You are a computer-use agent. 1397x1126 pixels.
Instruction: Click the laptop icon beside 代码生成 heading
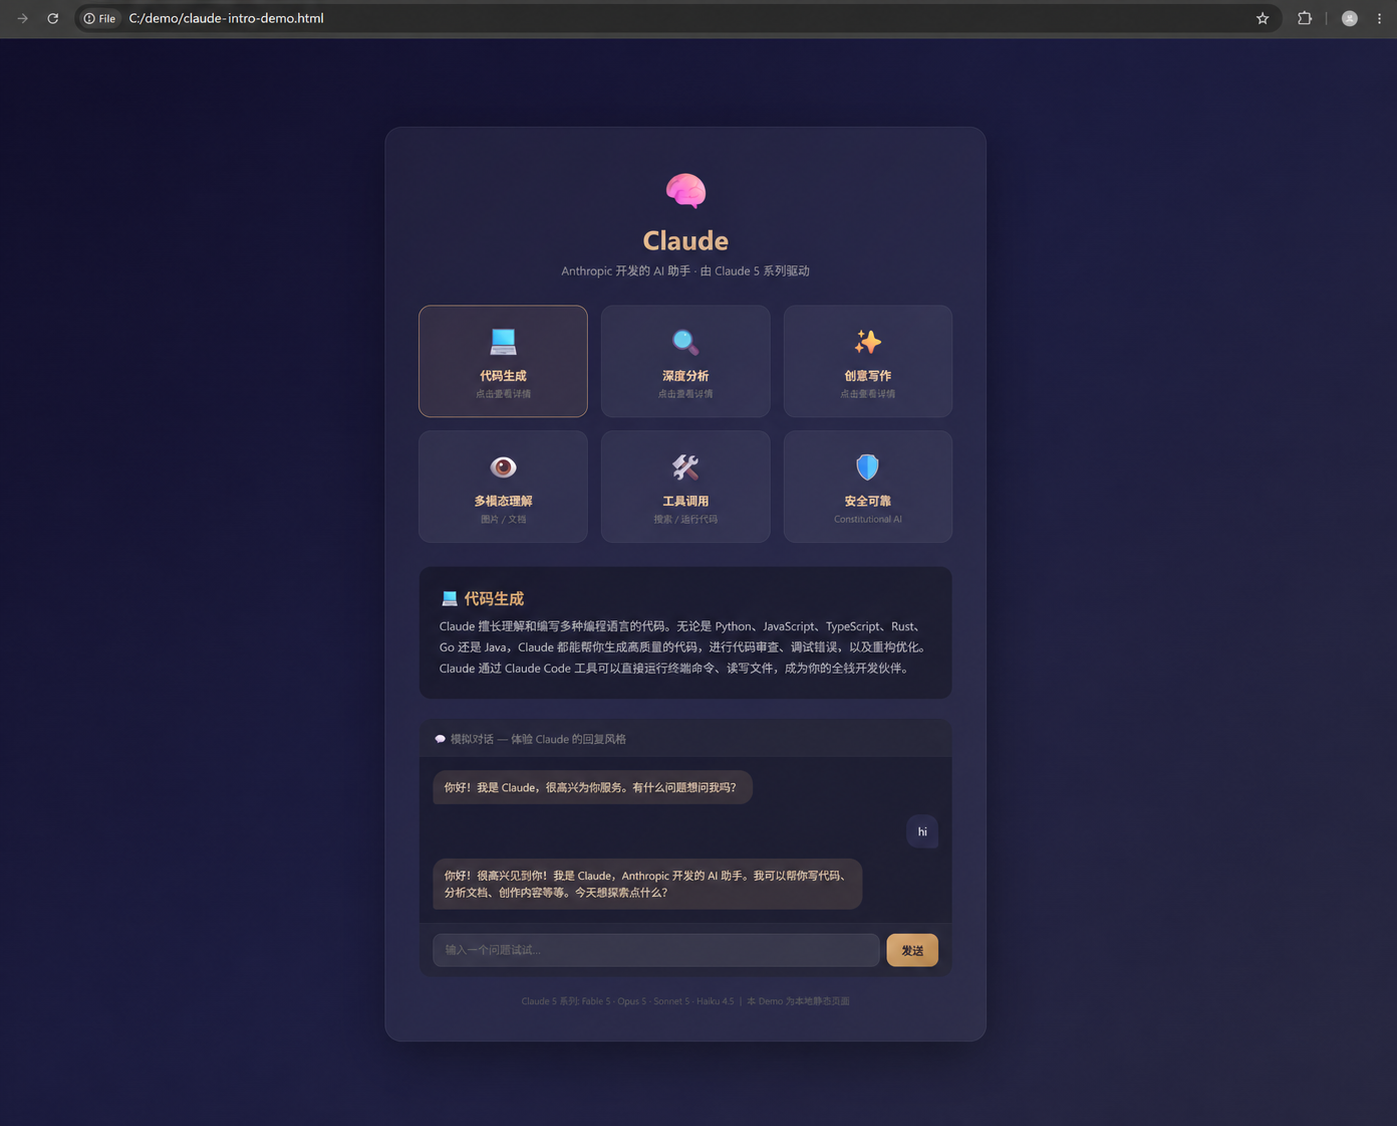(x=449, y=598)
